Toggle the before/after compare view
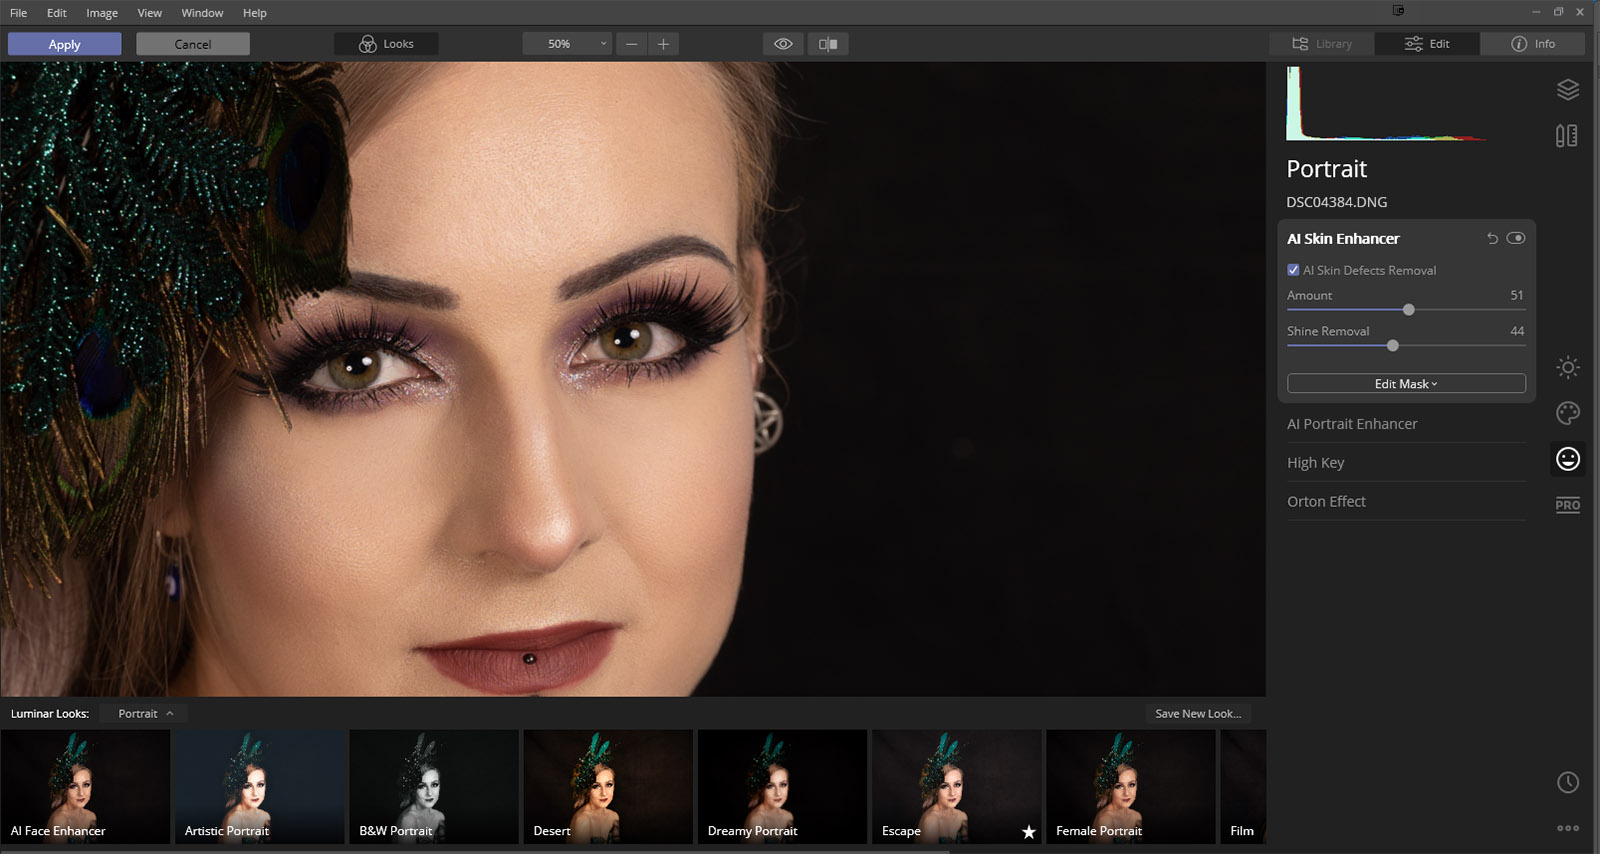This screenshot has height=854, width=1600. (828, 44)
